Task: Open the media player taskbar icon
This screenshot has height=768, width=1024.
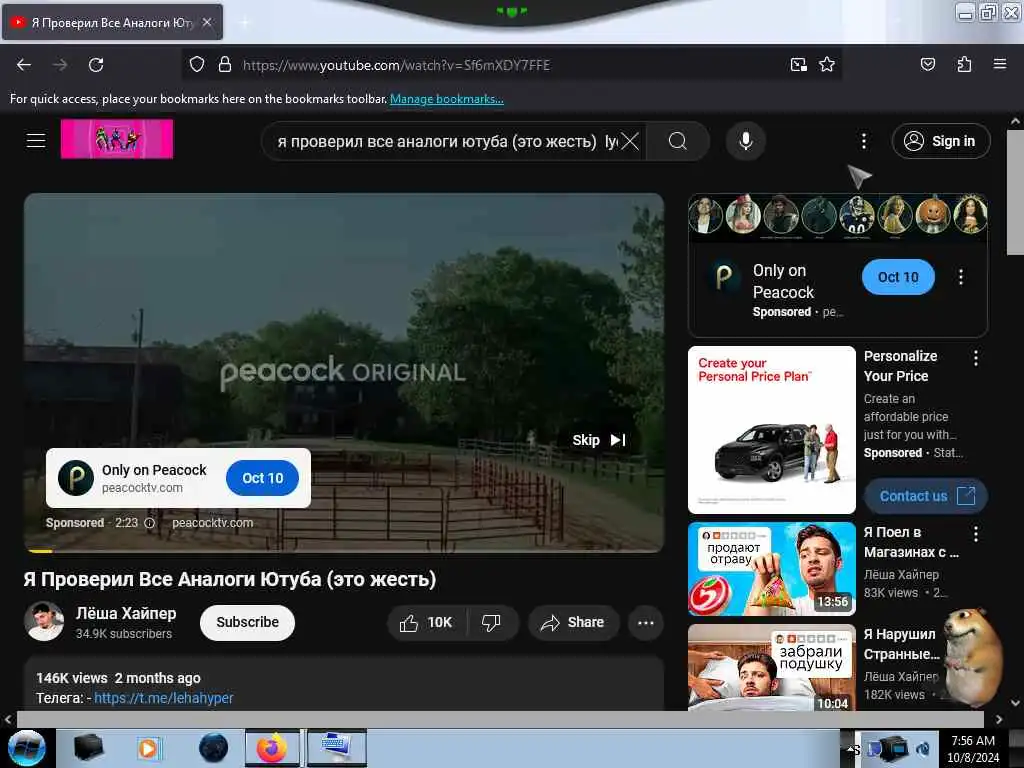Action: coord(148,748)
